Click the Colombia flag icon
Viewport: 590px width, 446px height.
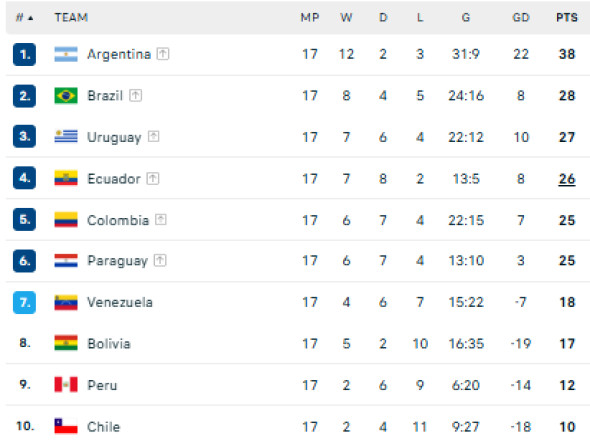(66, 220)
